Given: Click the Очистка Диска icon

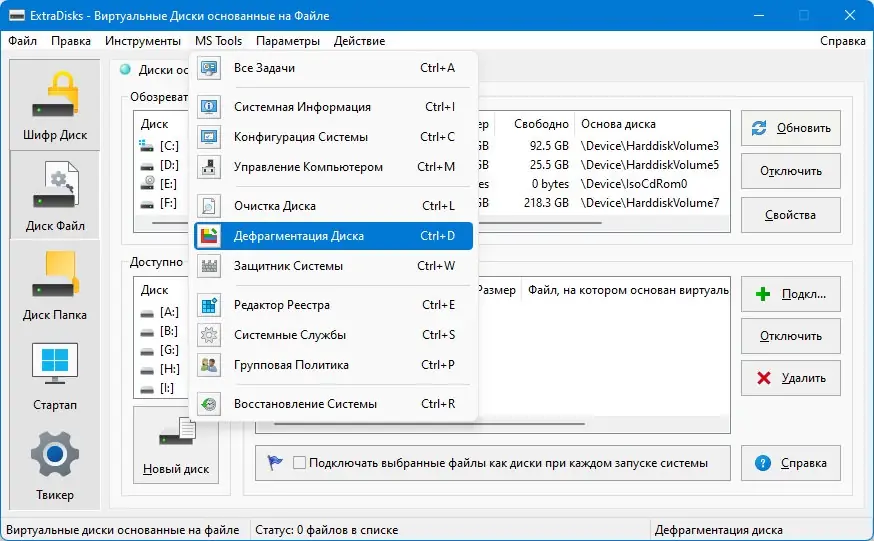Looking at the screenshot, I should point(209,206).
